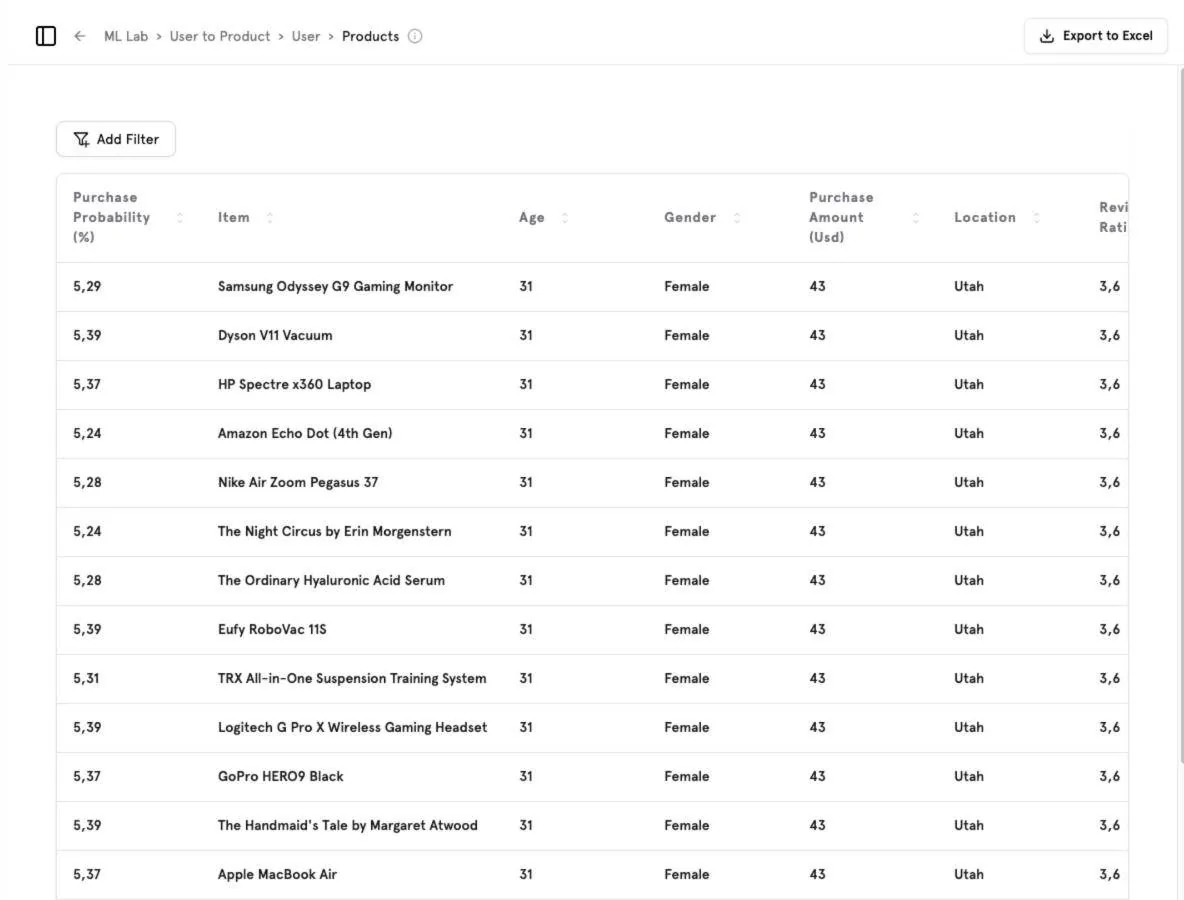Screen dimensions: 1184x900
Task: Click the Export to Excel button
Action: (1096, 35)
